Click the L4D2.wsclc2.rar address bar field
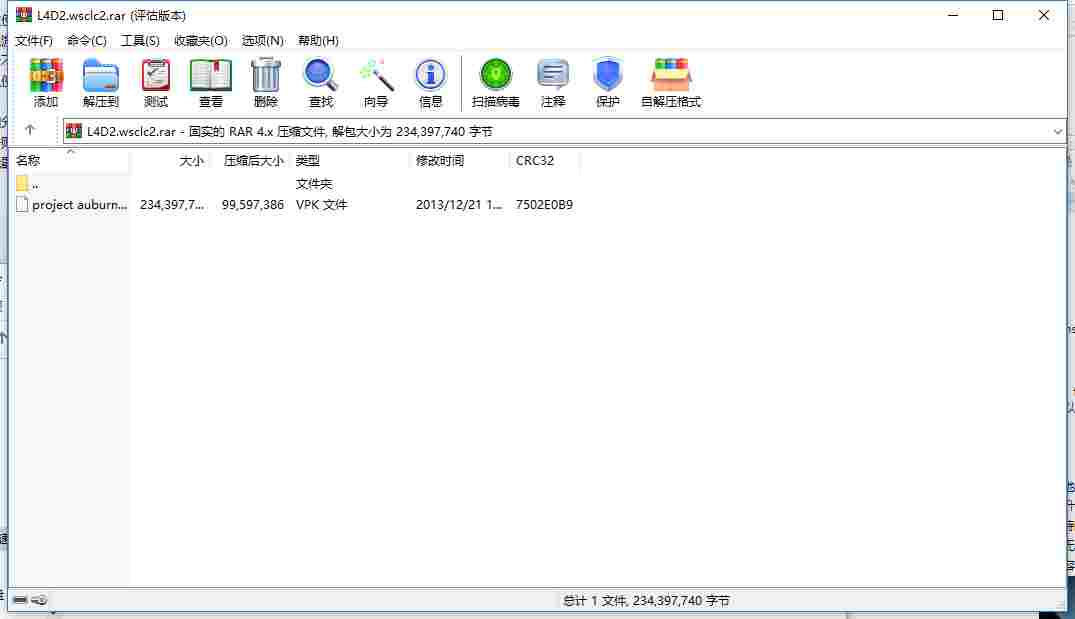1075x619 pixels. (x=564, y=132)
